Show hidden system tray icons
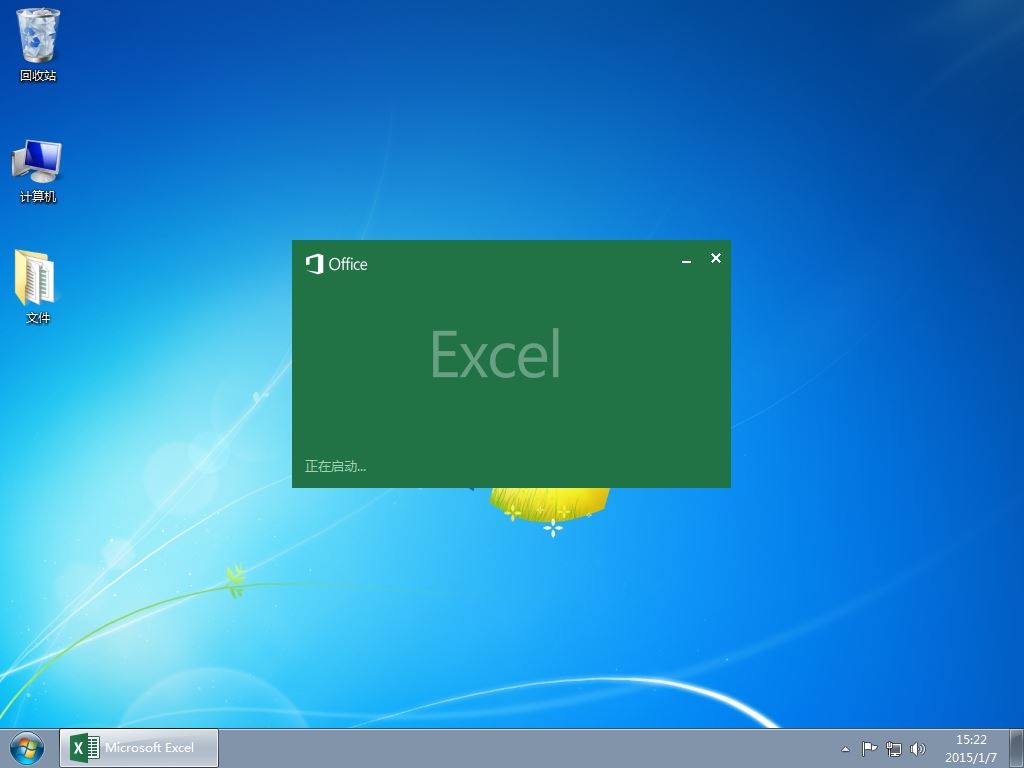The width and height of the screenshot is (1024, 768). click(845, 749)
